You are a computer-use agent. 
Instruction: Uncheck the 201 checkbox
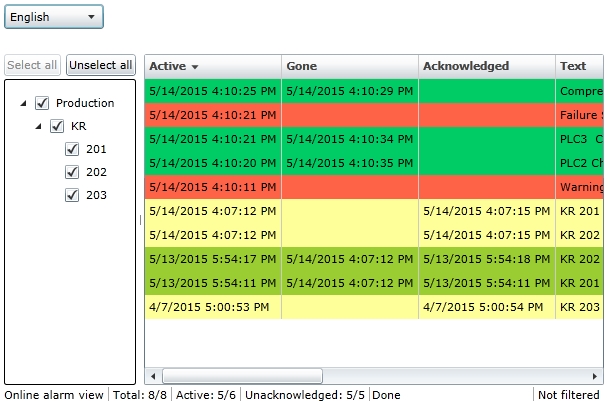pyautogui.click(x=72, y=149)
